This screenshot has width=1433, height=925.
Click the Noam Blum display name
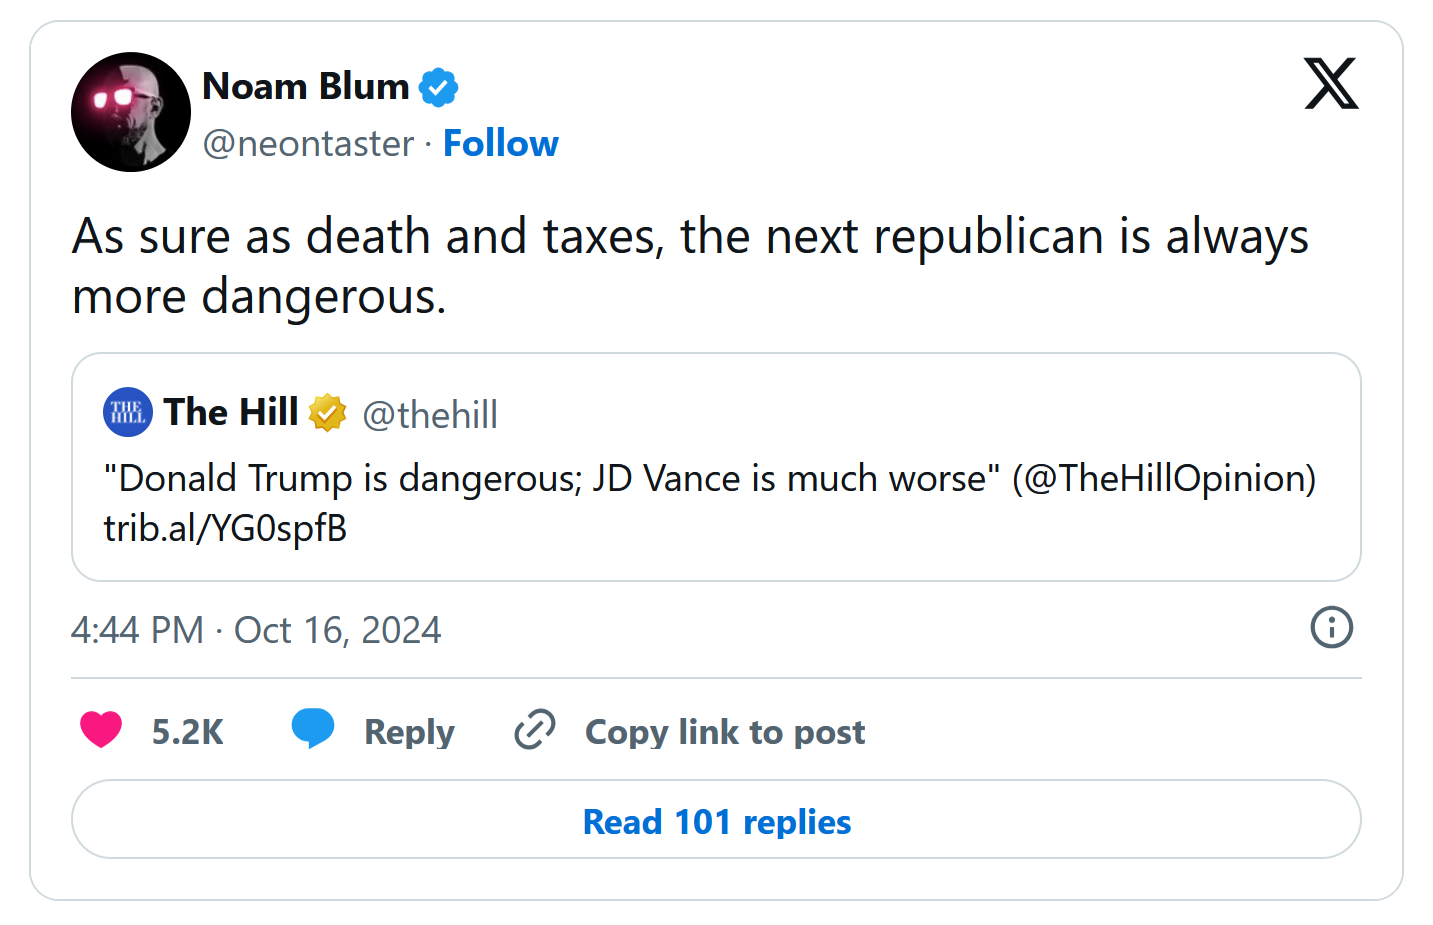click(306, 87)
